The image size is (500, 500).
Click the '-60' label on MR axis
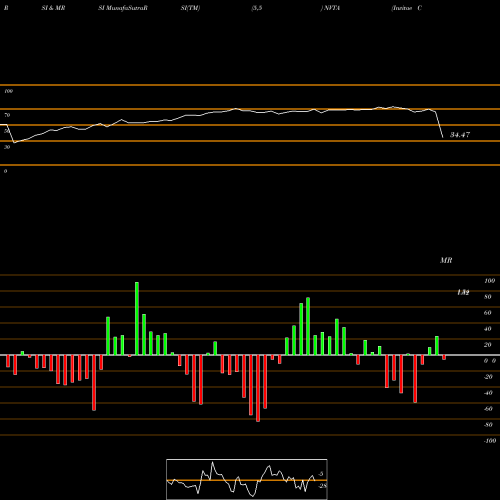488,409
